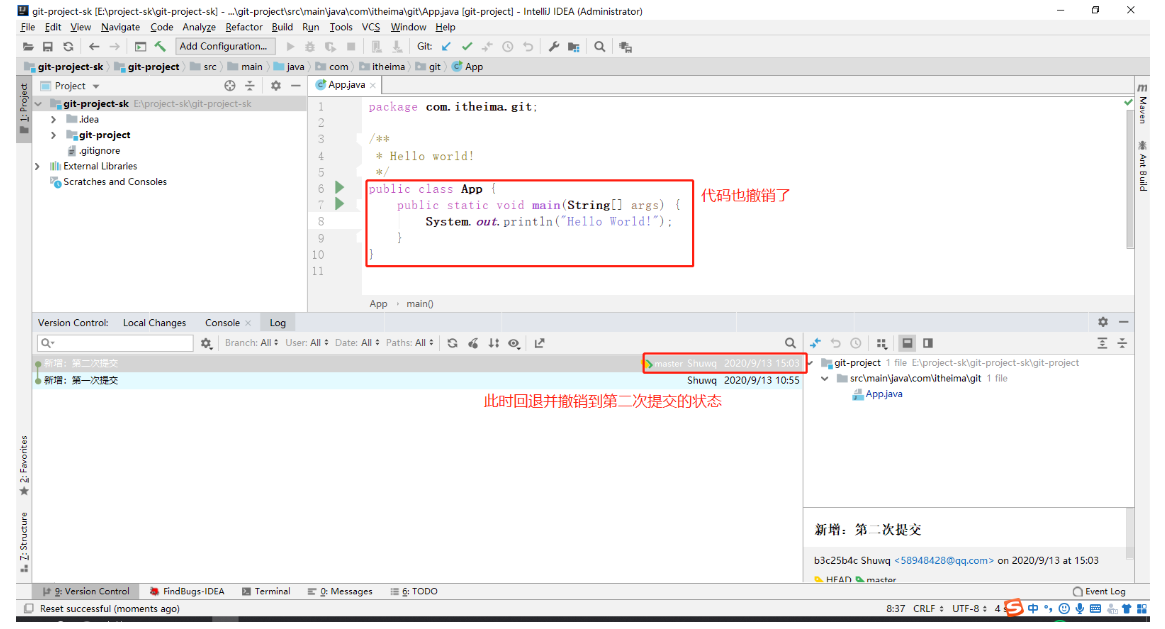The width and height of the screenshot is (1165, 629).
Task: Open Date filter dropdown
Action: coord(357,343)
